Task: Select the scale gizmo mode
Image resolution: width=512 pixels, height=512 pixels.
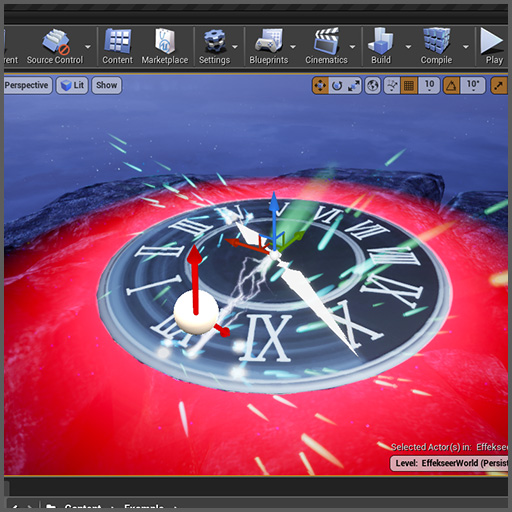Action: click(354, 86)
